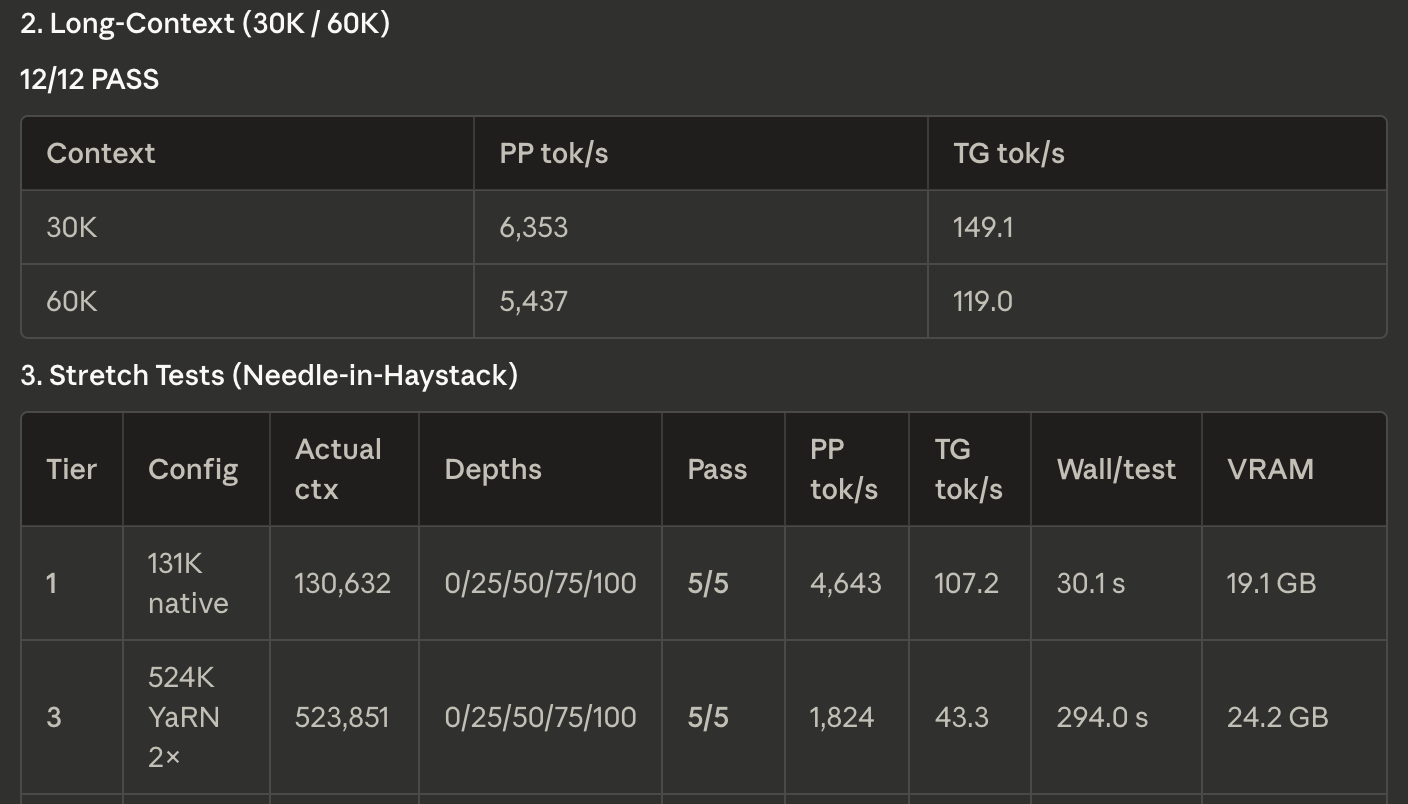The width and height of the screenshot is (1408, 804).
Task: Select the "131K native" config cell
Action: (188, 583)
